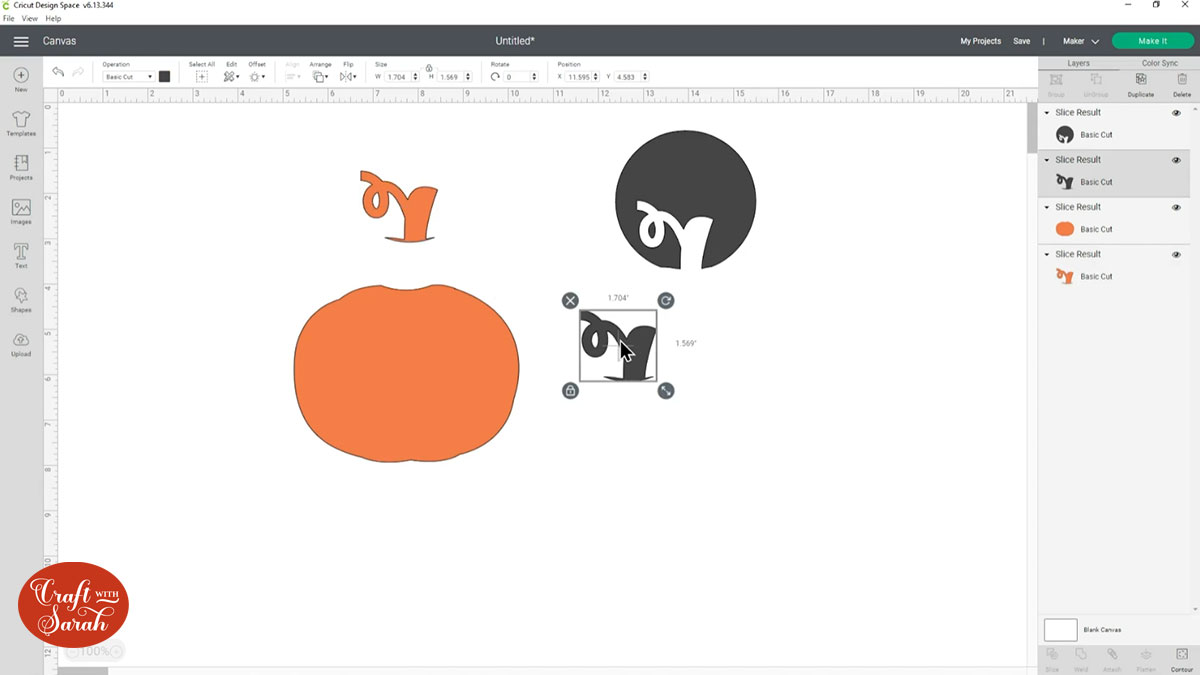Hide the first Slice Result layer

[1176, 113]
